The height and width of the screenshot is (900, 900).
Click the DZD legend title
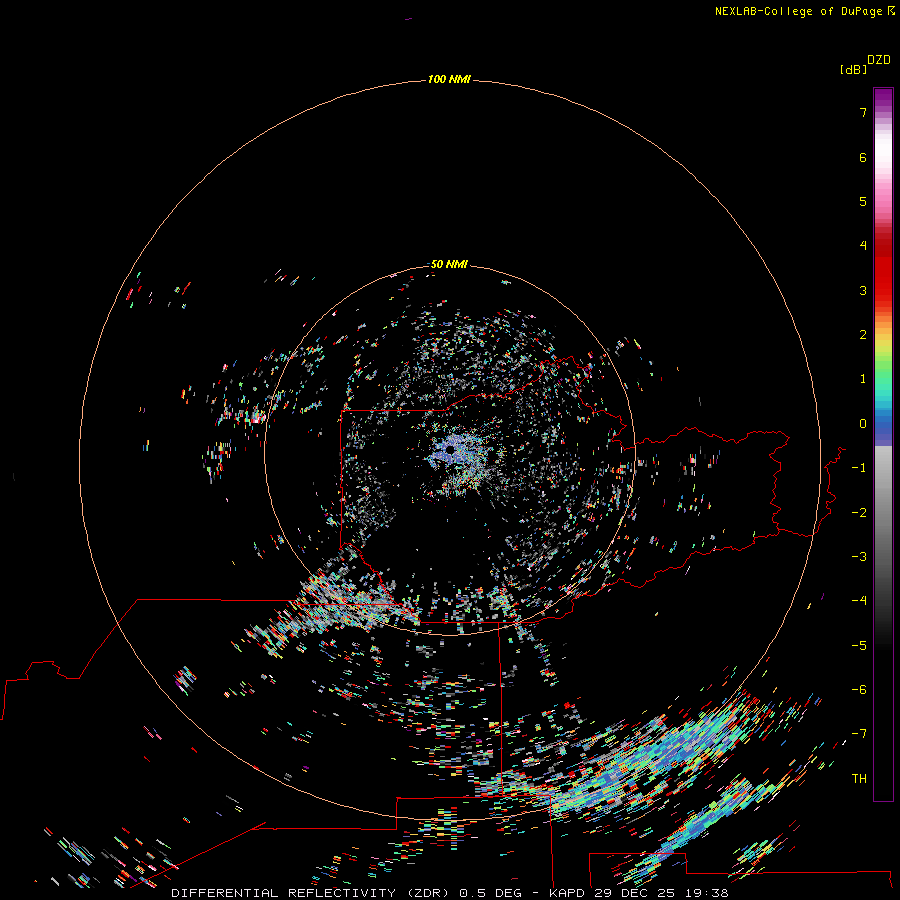coord(879,60)
